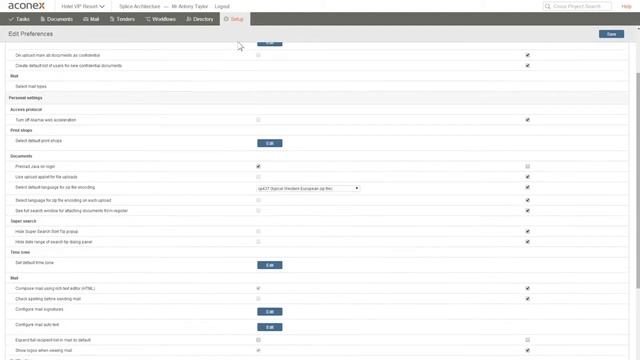Toggle the Preload Java on login setting checkbox
640x360 pixels.
[258, 167]
